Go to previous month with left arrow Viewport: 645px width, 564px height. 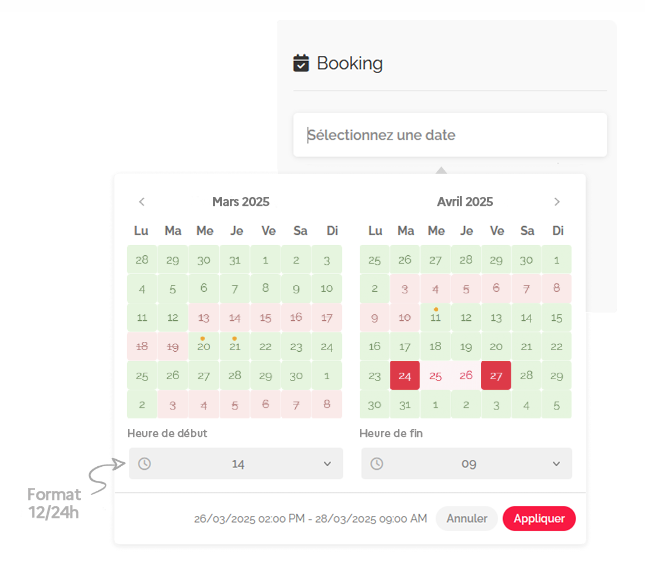point(142,202)
